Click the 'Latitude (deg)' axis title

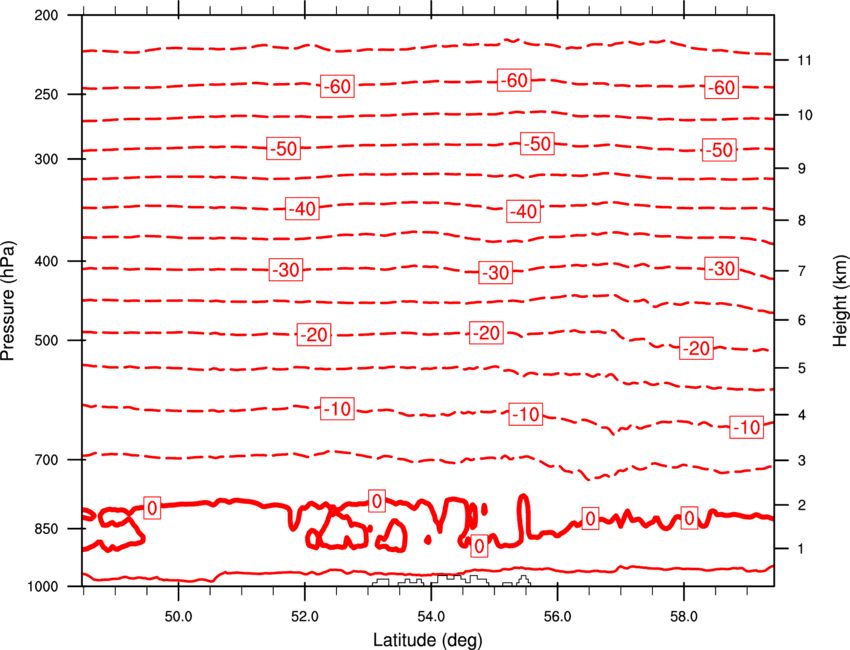tap(428, 640)
